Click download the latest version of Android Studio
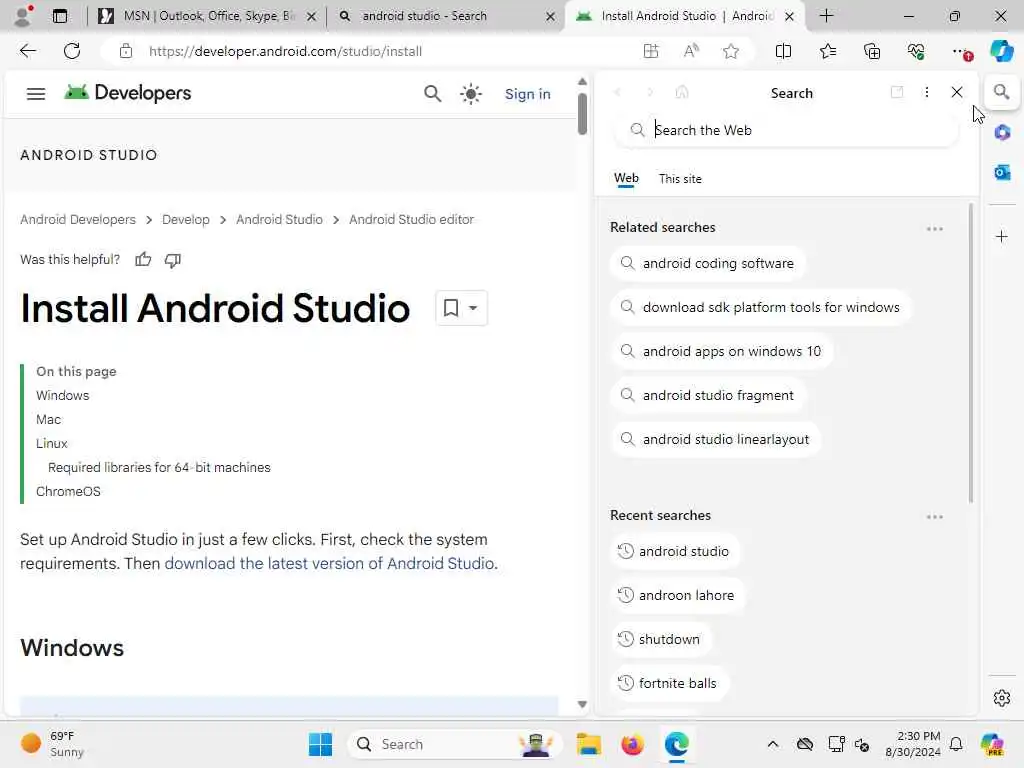Viewport: 1024px width, 768px height. coord(329,564)
